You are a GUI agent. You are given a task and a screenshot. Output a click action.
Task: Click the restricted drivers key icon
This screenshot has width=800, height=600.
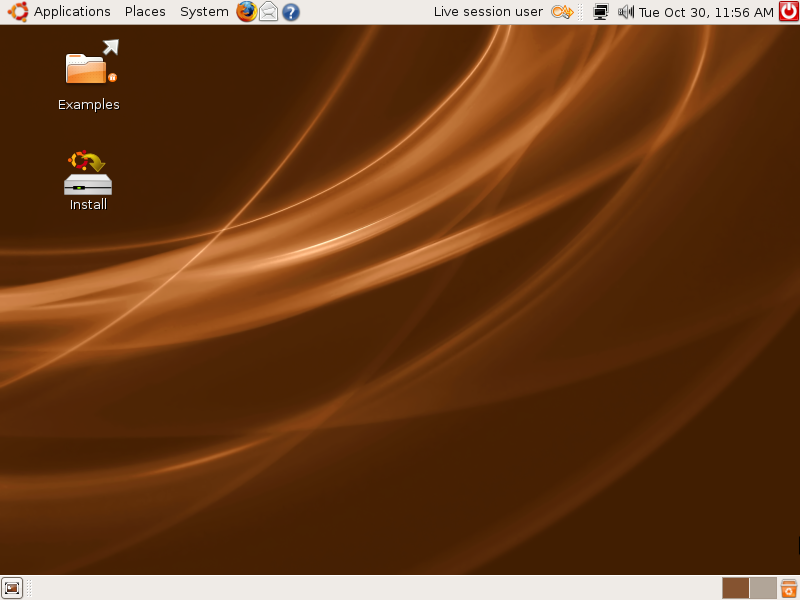(562, 12)
